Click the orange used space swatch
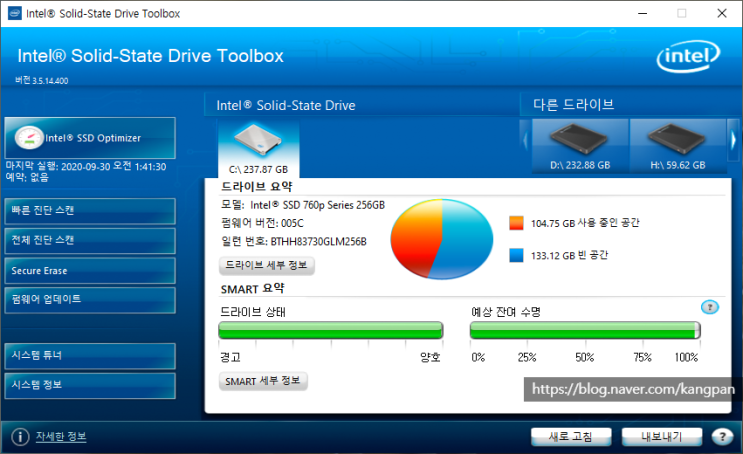The image size is (743, 454). pyautogui.click(x=516, y=223)
